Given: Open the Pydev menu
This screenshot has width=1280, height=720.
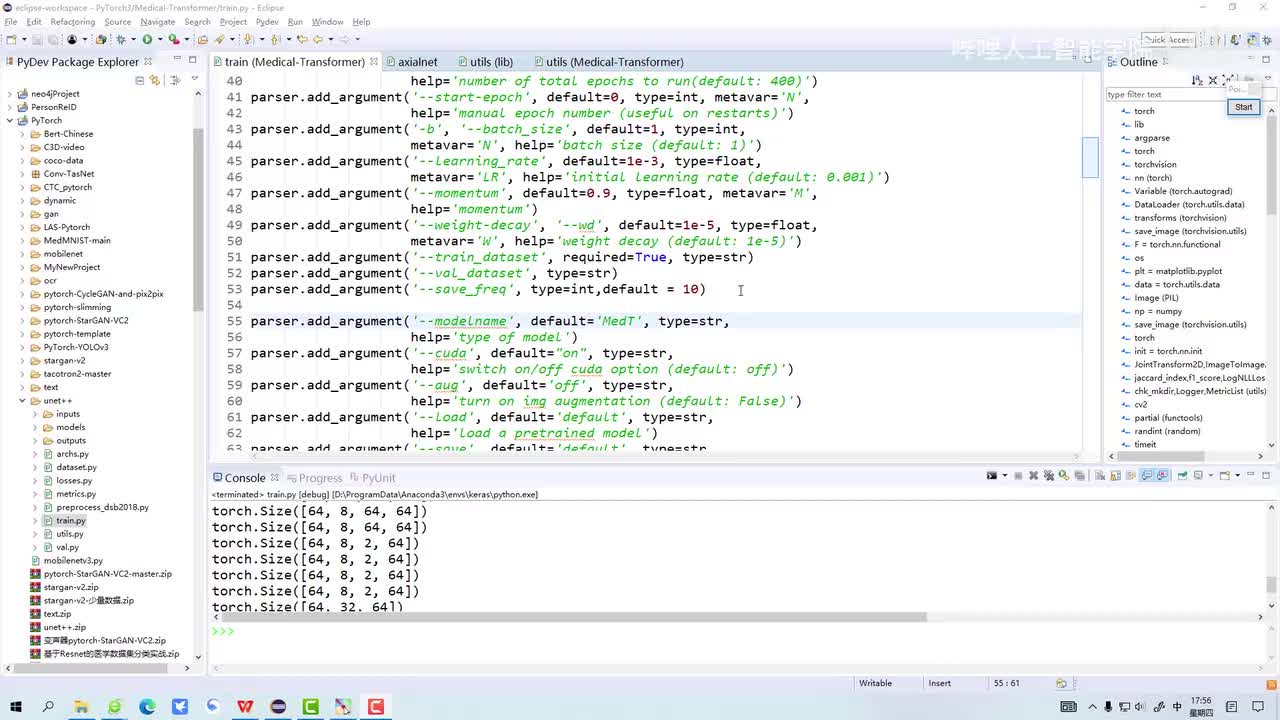Looking at the screenshot, I should (267, 21).
